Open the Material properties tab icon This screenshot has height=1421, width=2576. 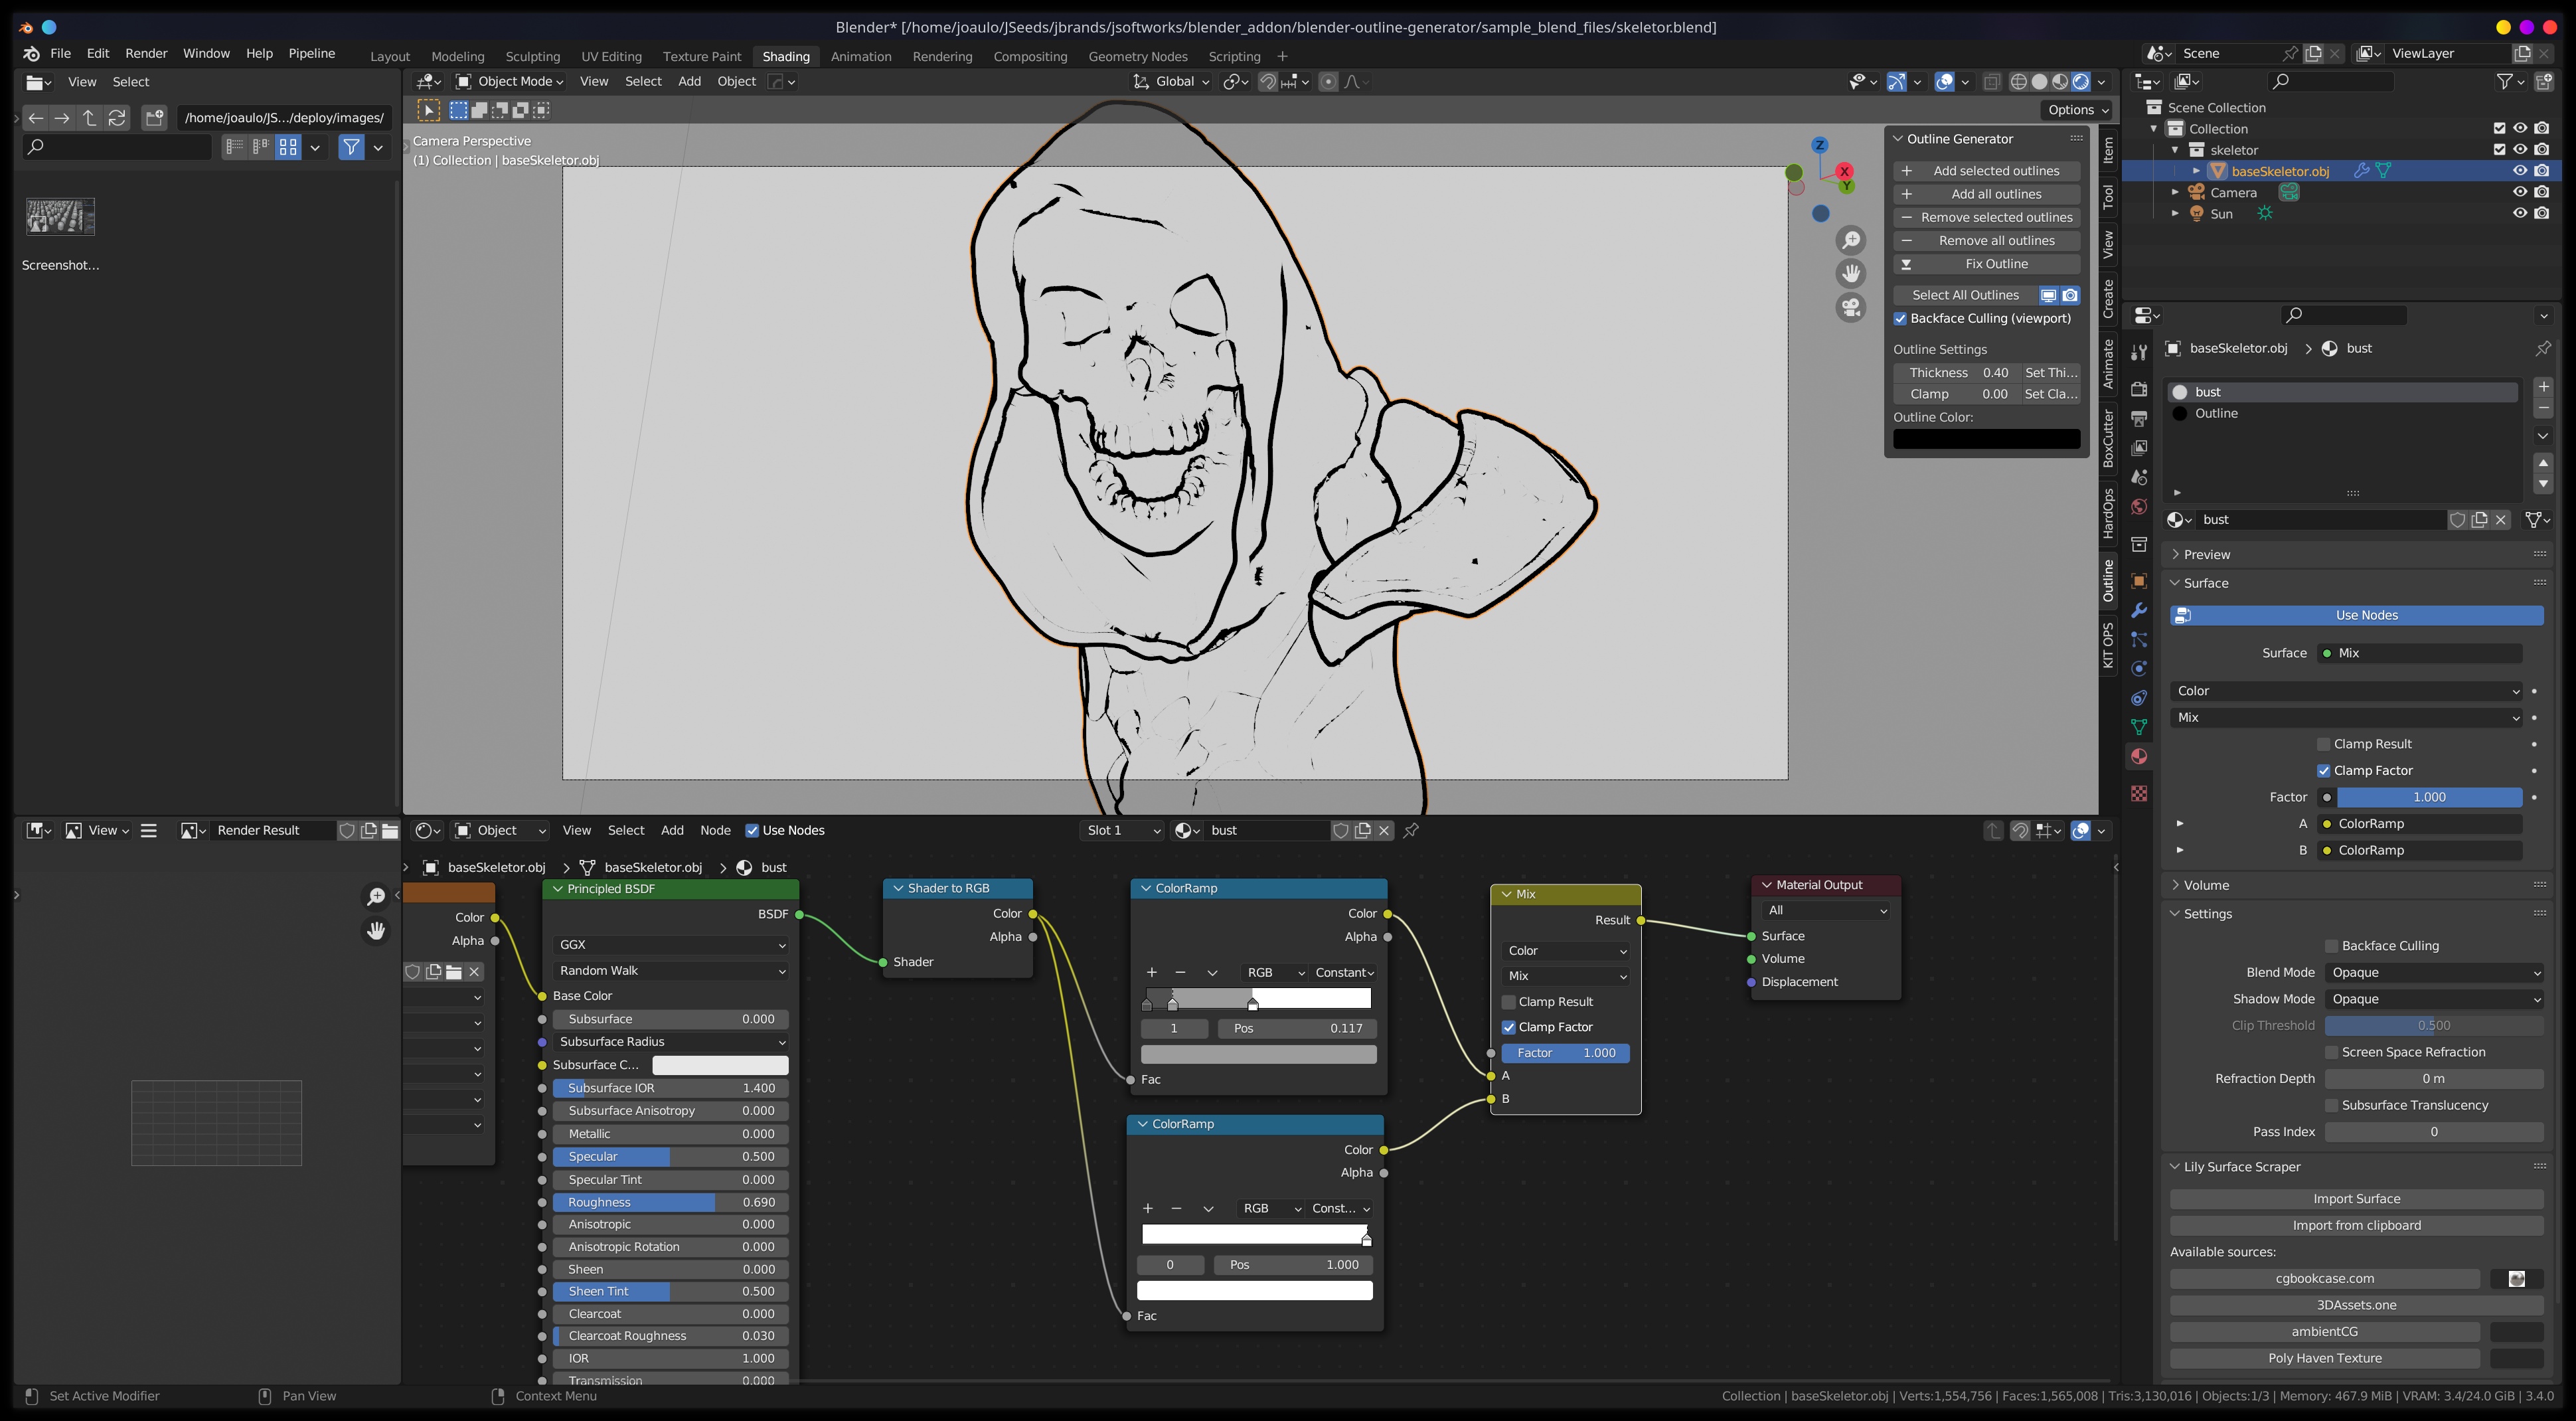tap(2139, 756)
